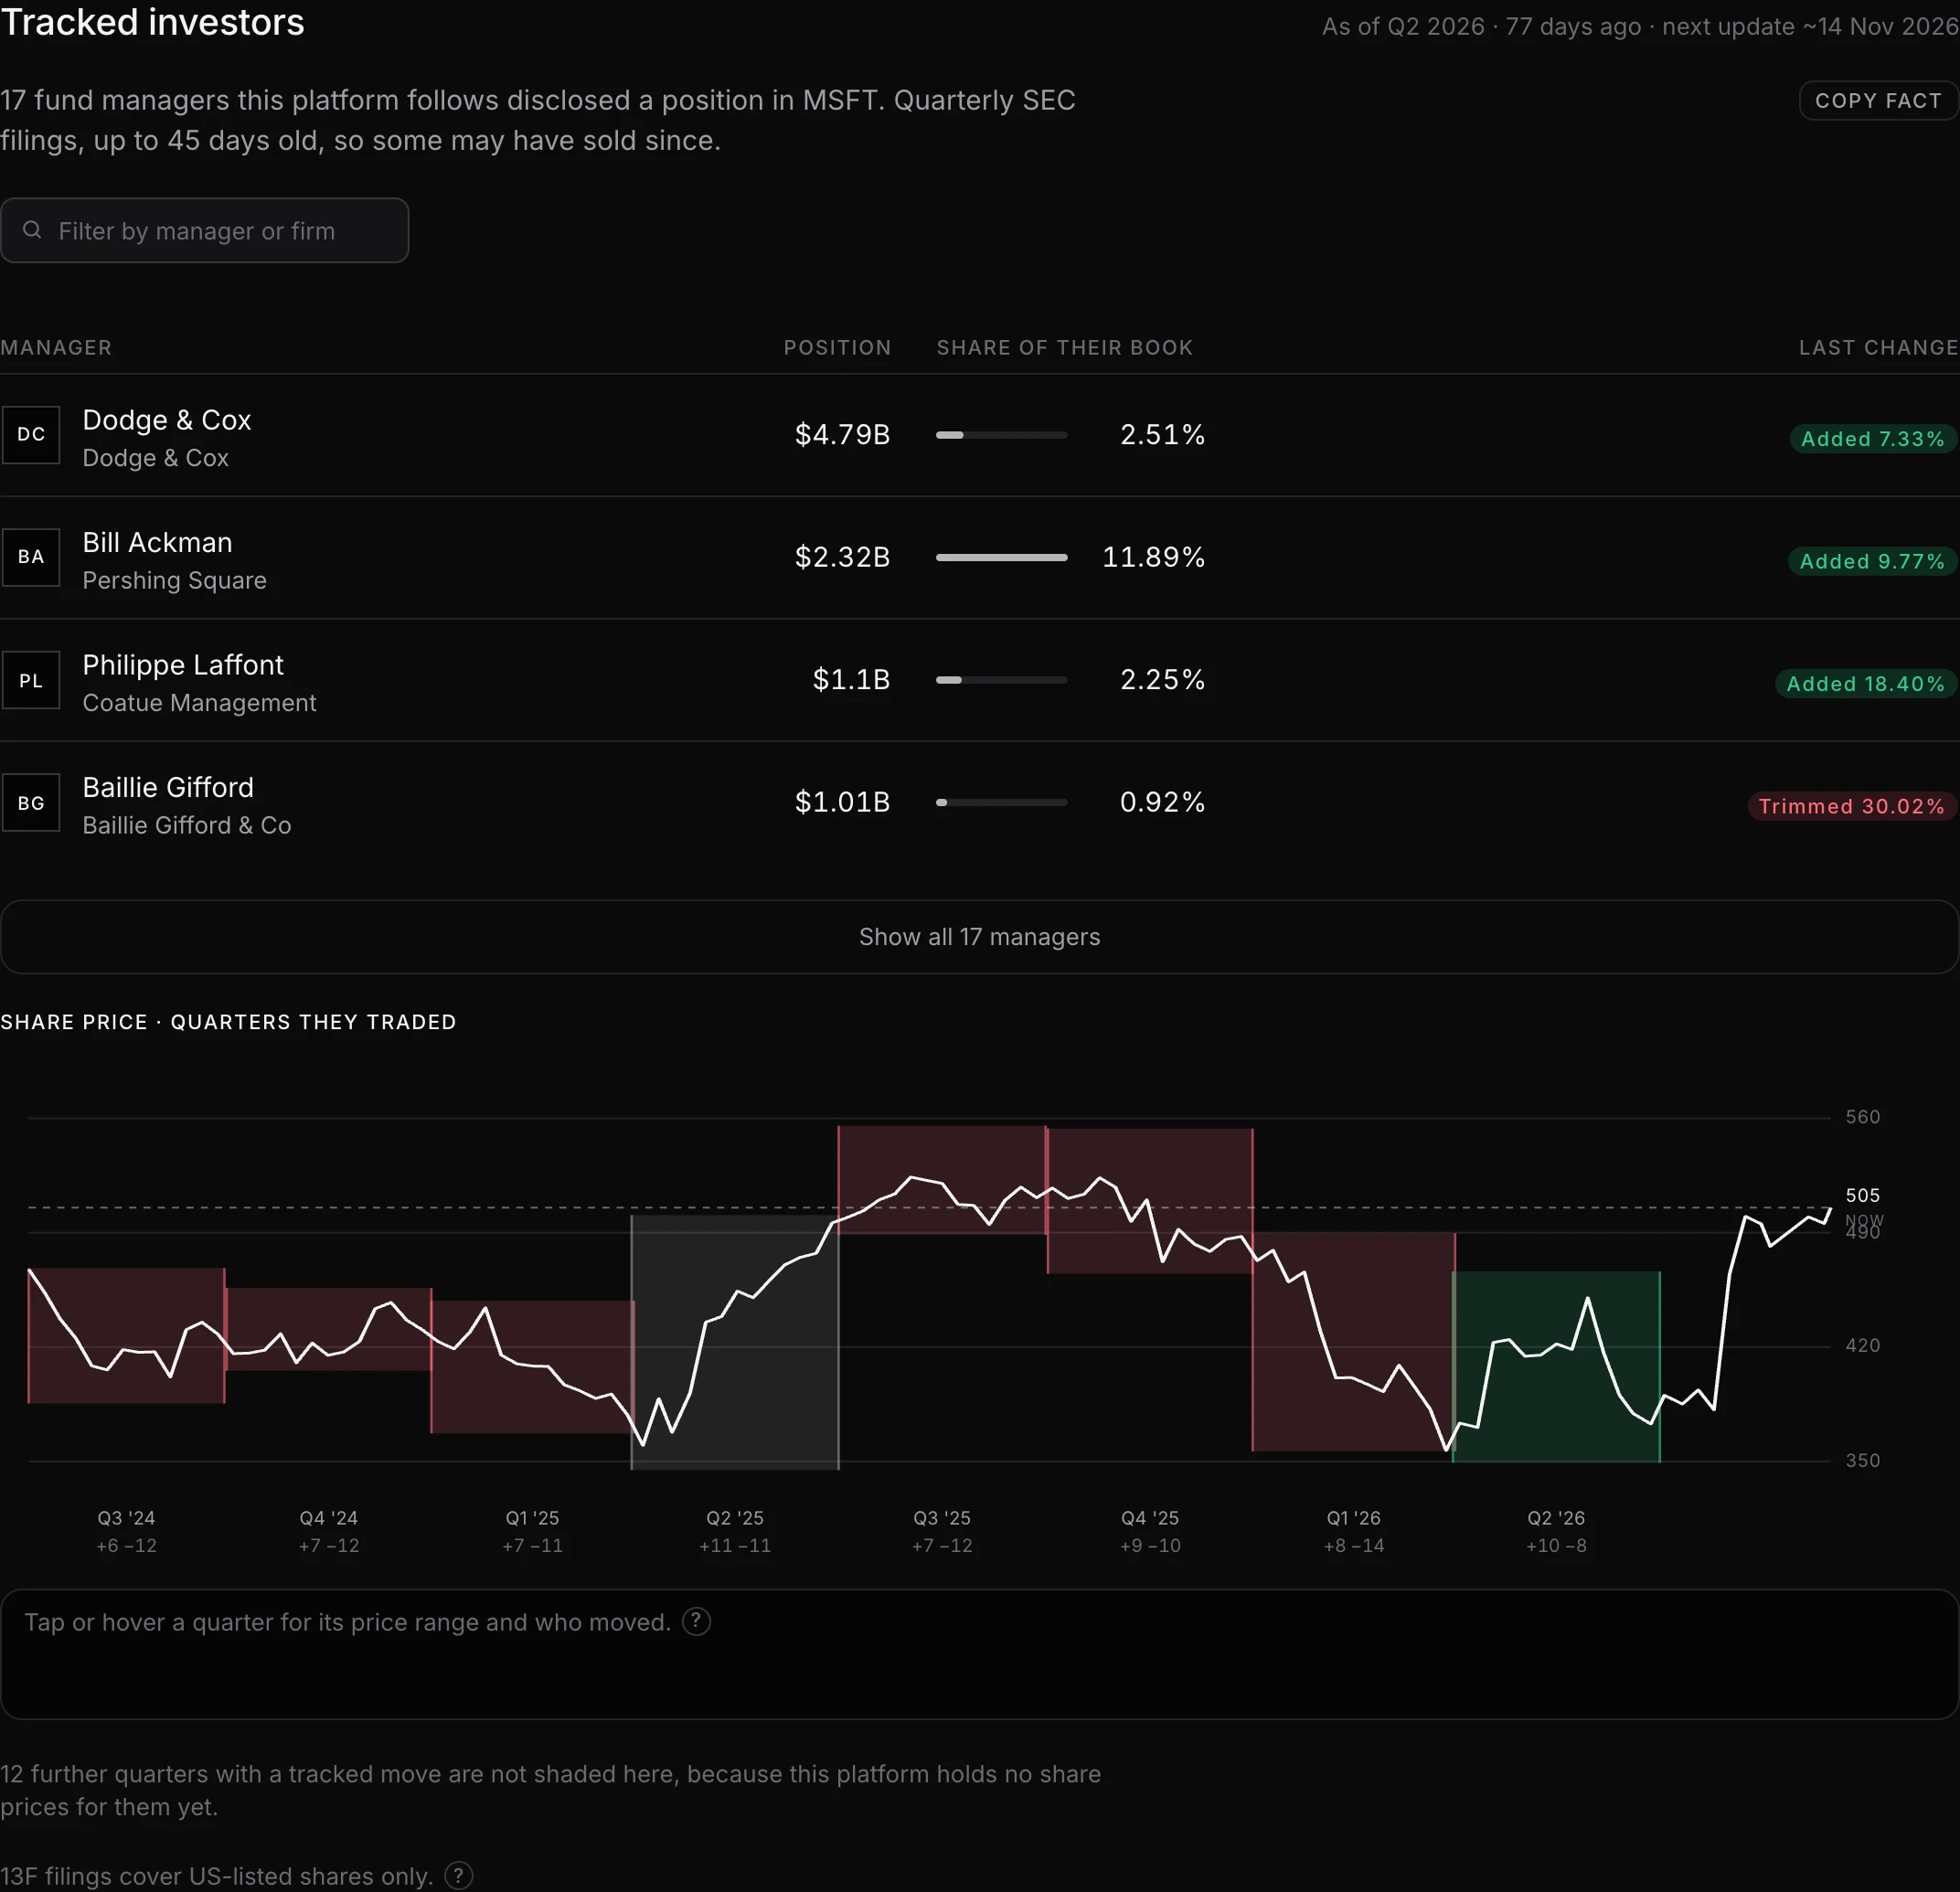Screen dimensions: 1960x1892
Task: Open the Philippe Laffont manager name
Action: (183, 665)
